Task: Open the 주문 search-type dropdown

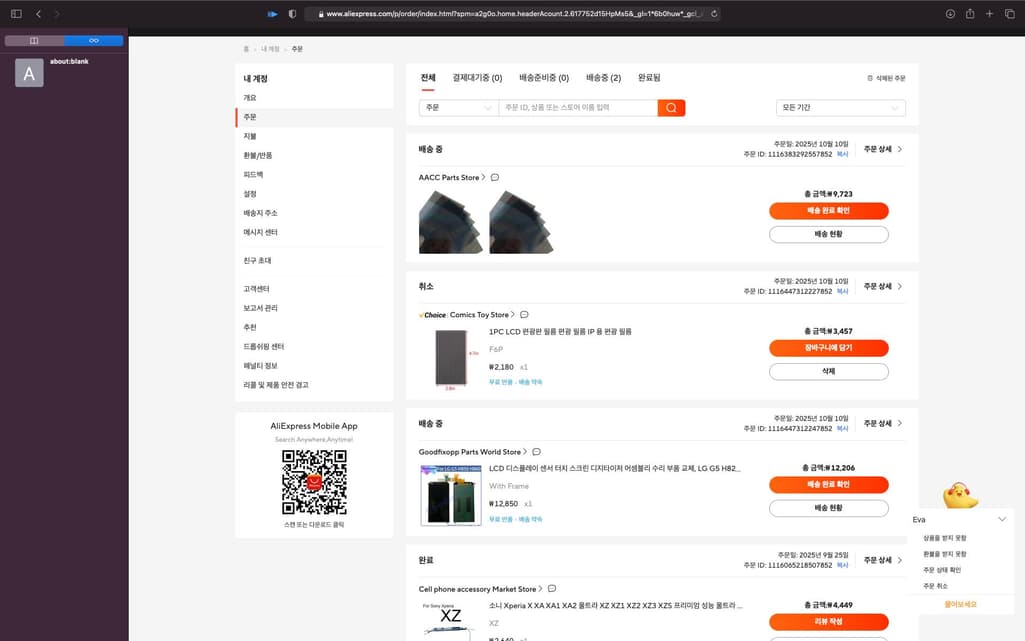Action: click(x=458, y=108)
